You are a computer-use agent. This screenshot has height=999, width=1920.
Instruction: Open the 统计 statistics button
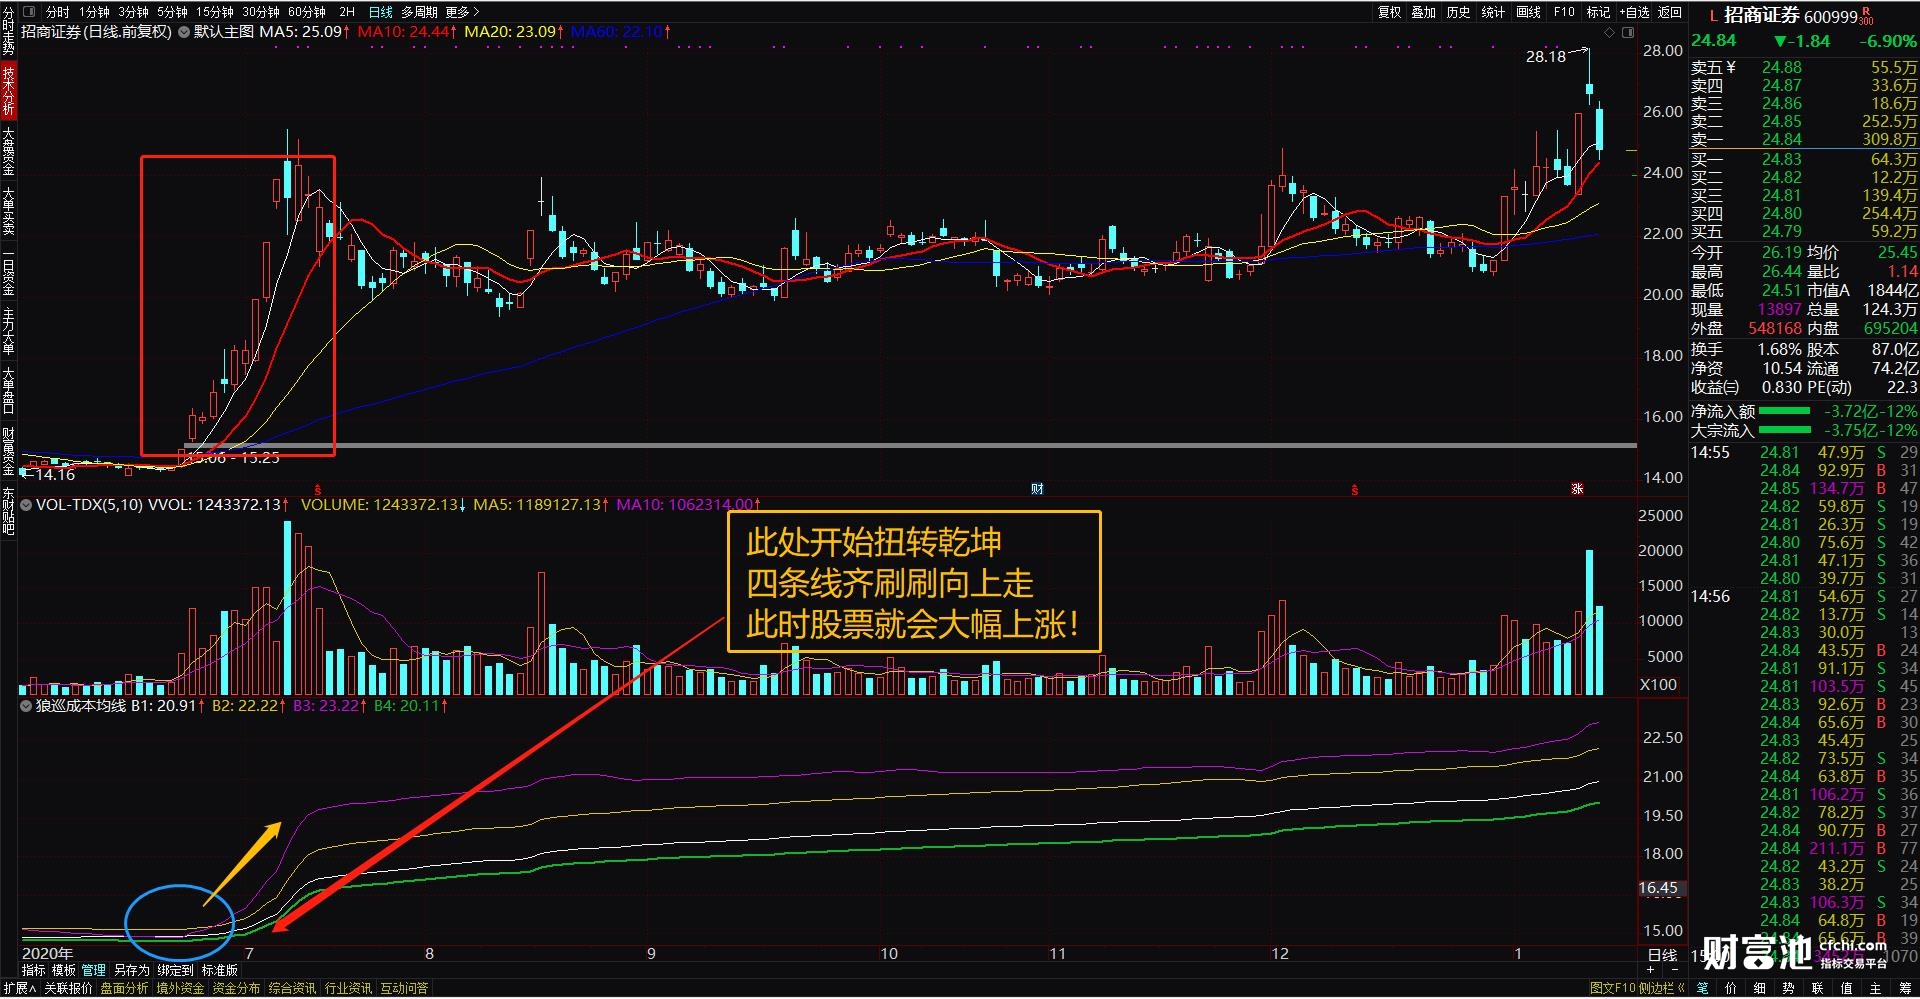(1493, 12)
